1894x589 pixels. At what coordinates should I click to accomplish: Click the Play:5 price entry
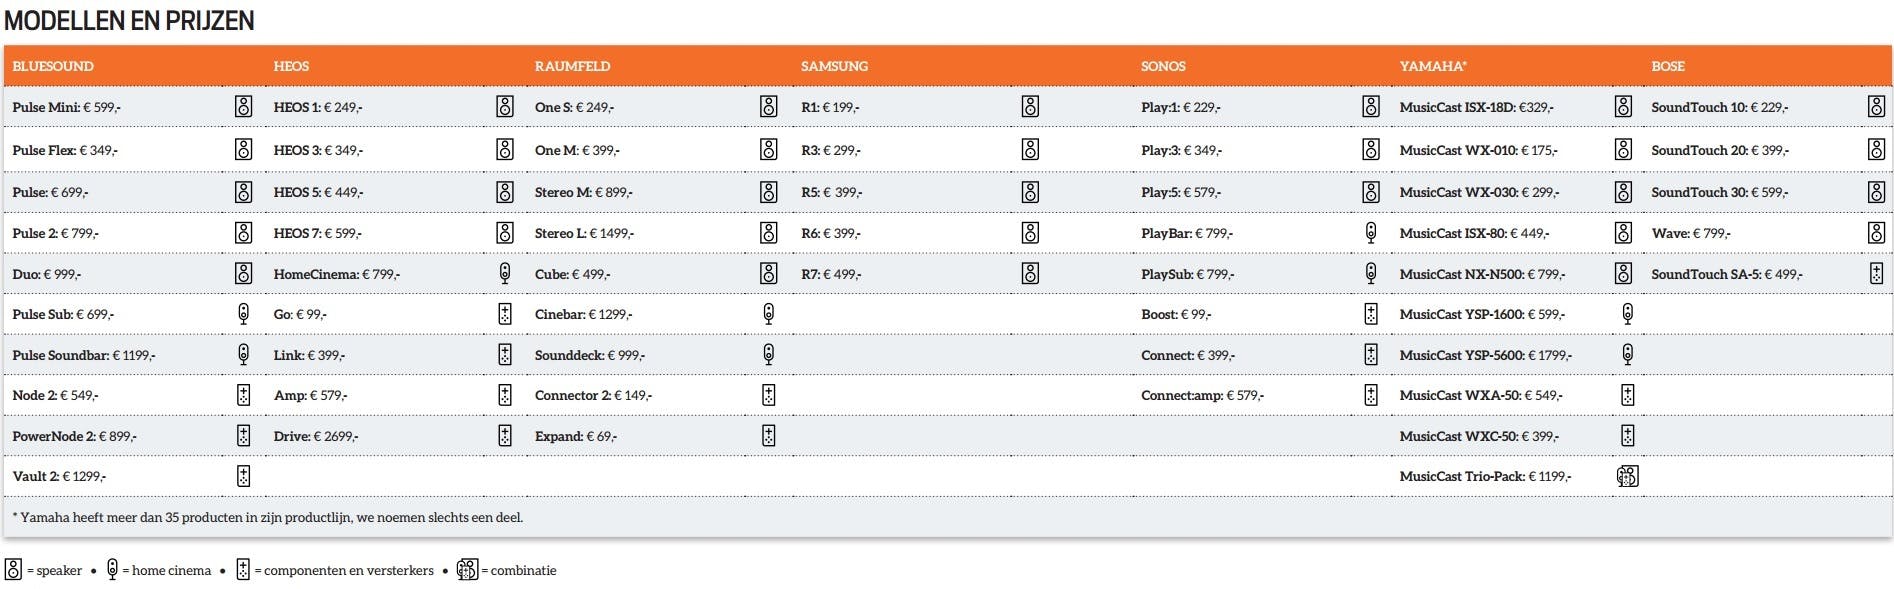coord(1181,192)
